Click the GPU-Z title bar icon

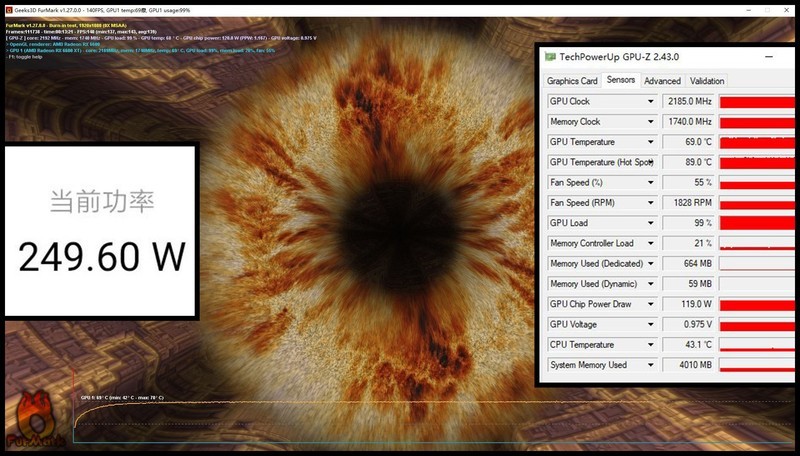tap(550, 57)
